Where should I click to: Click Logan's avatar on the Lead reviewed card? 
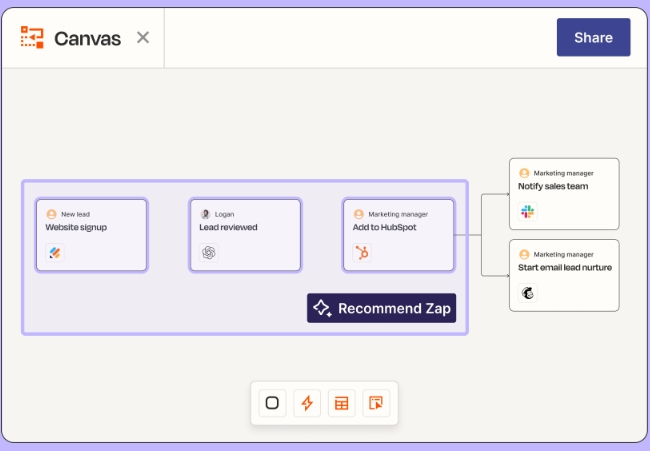205,214
